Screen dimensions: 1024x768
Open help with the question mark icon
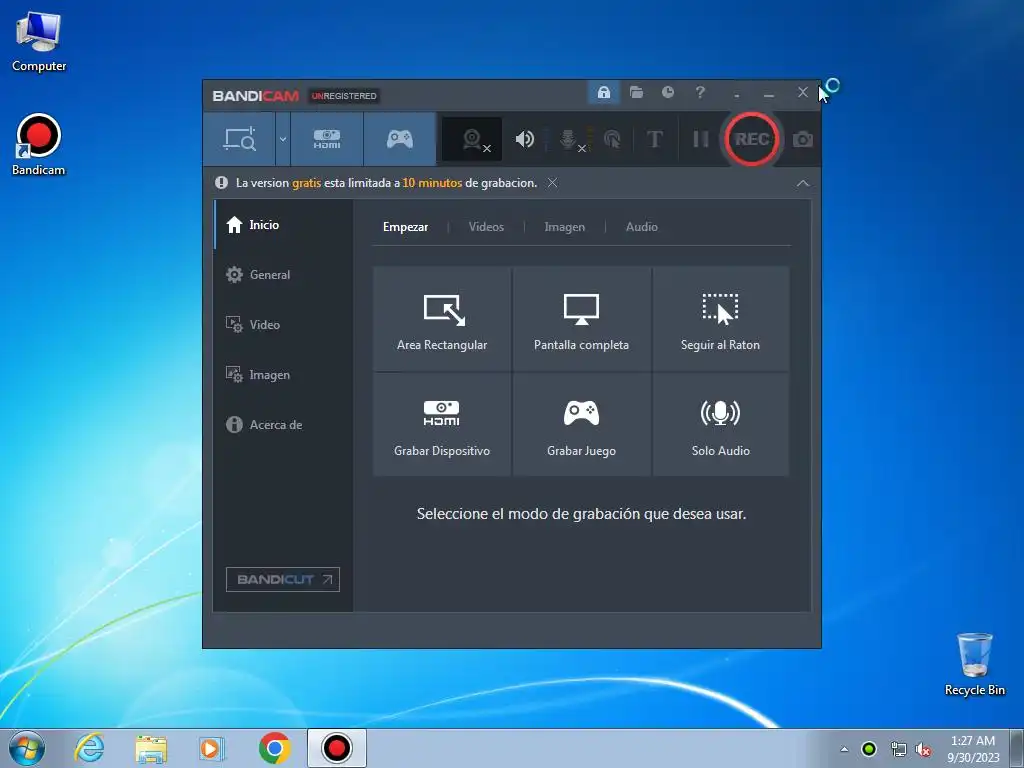pyautogui.click(x=699, y=92)
